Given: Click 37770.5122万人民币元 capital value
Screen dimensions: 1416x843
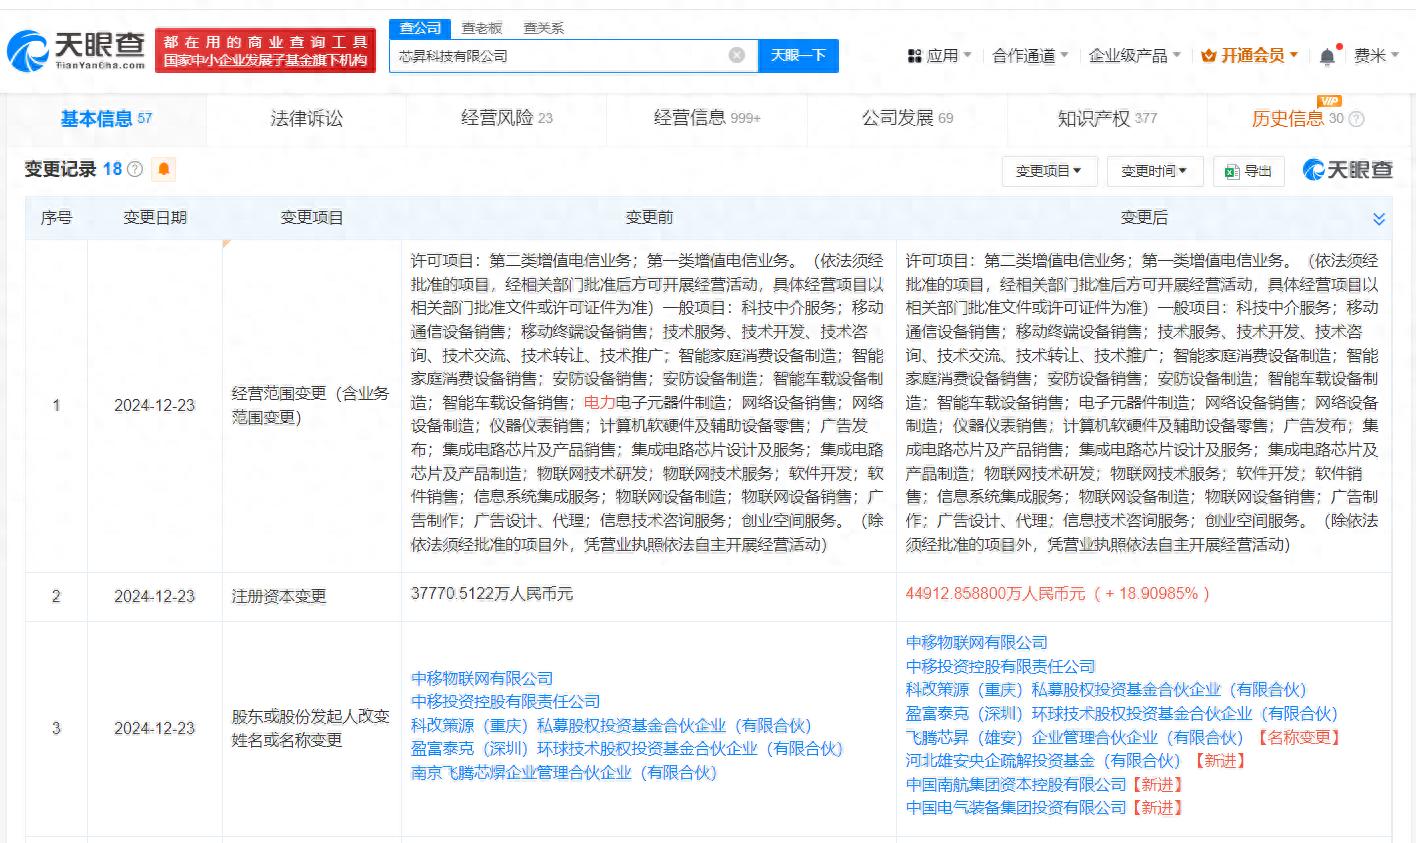Looking at the screenshot, I should [492, 593].
